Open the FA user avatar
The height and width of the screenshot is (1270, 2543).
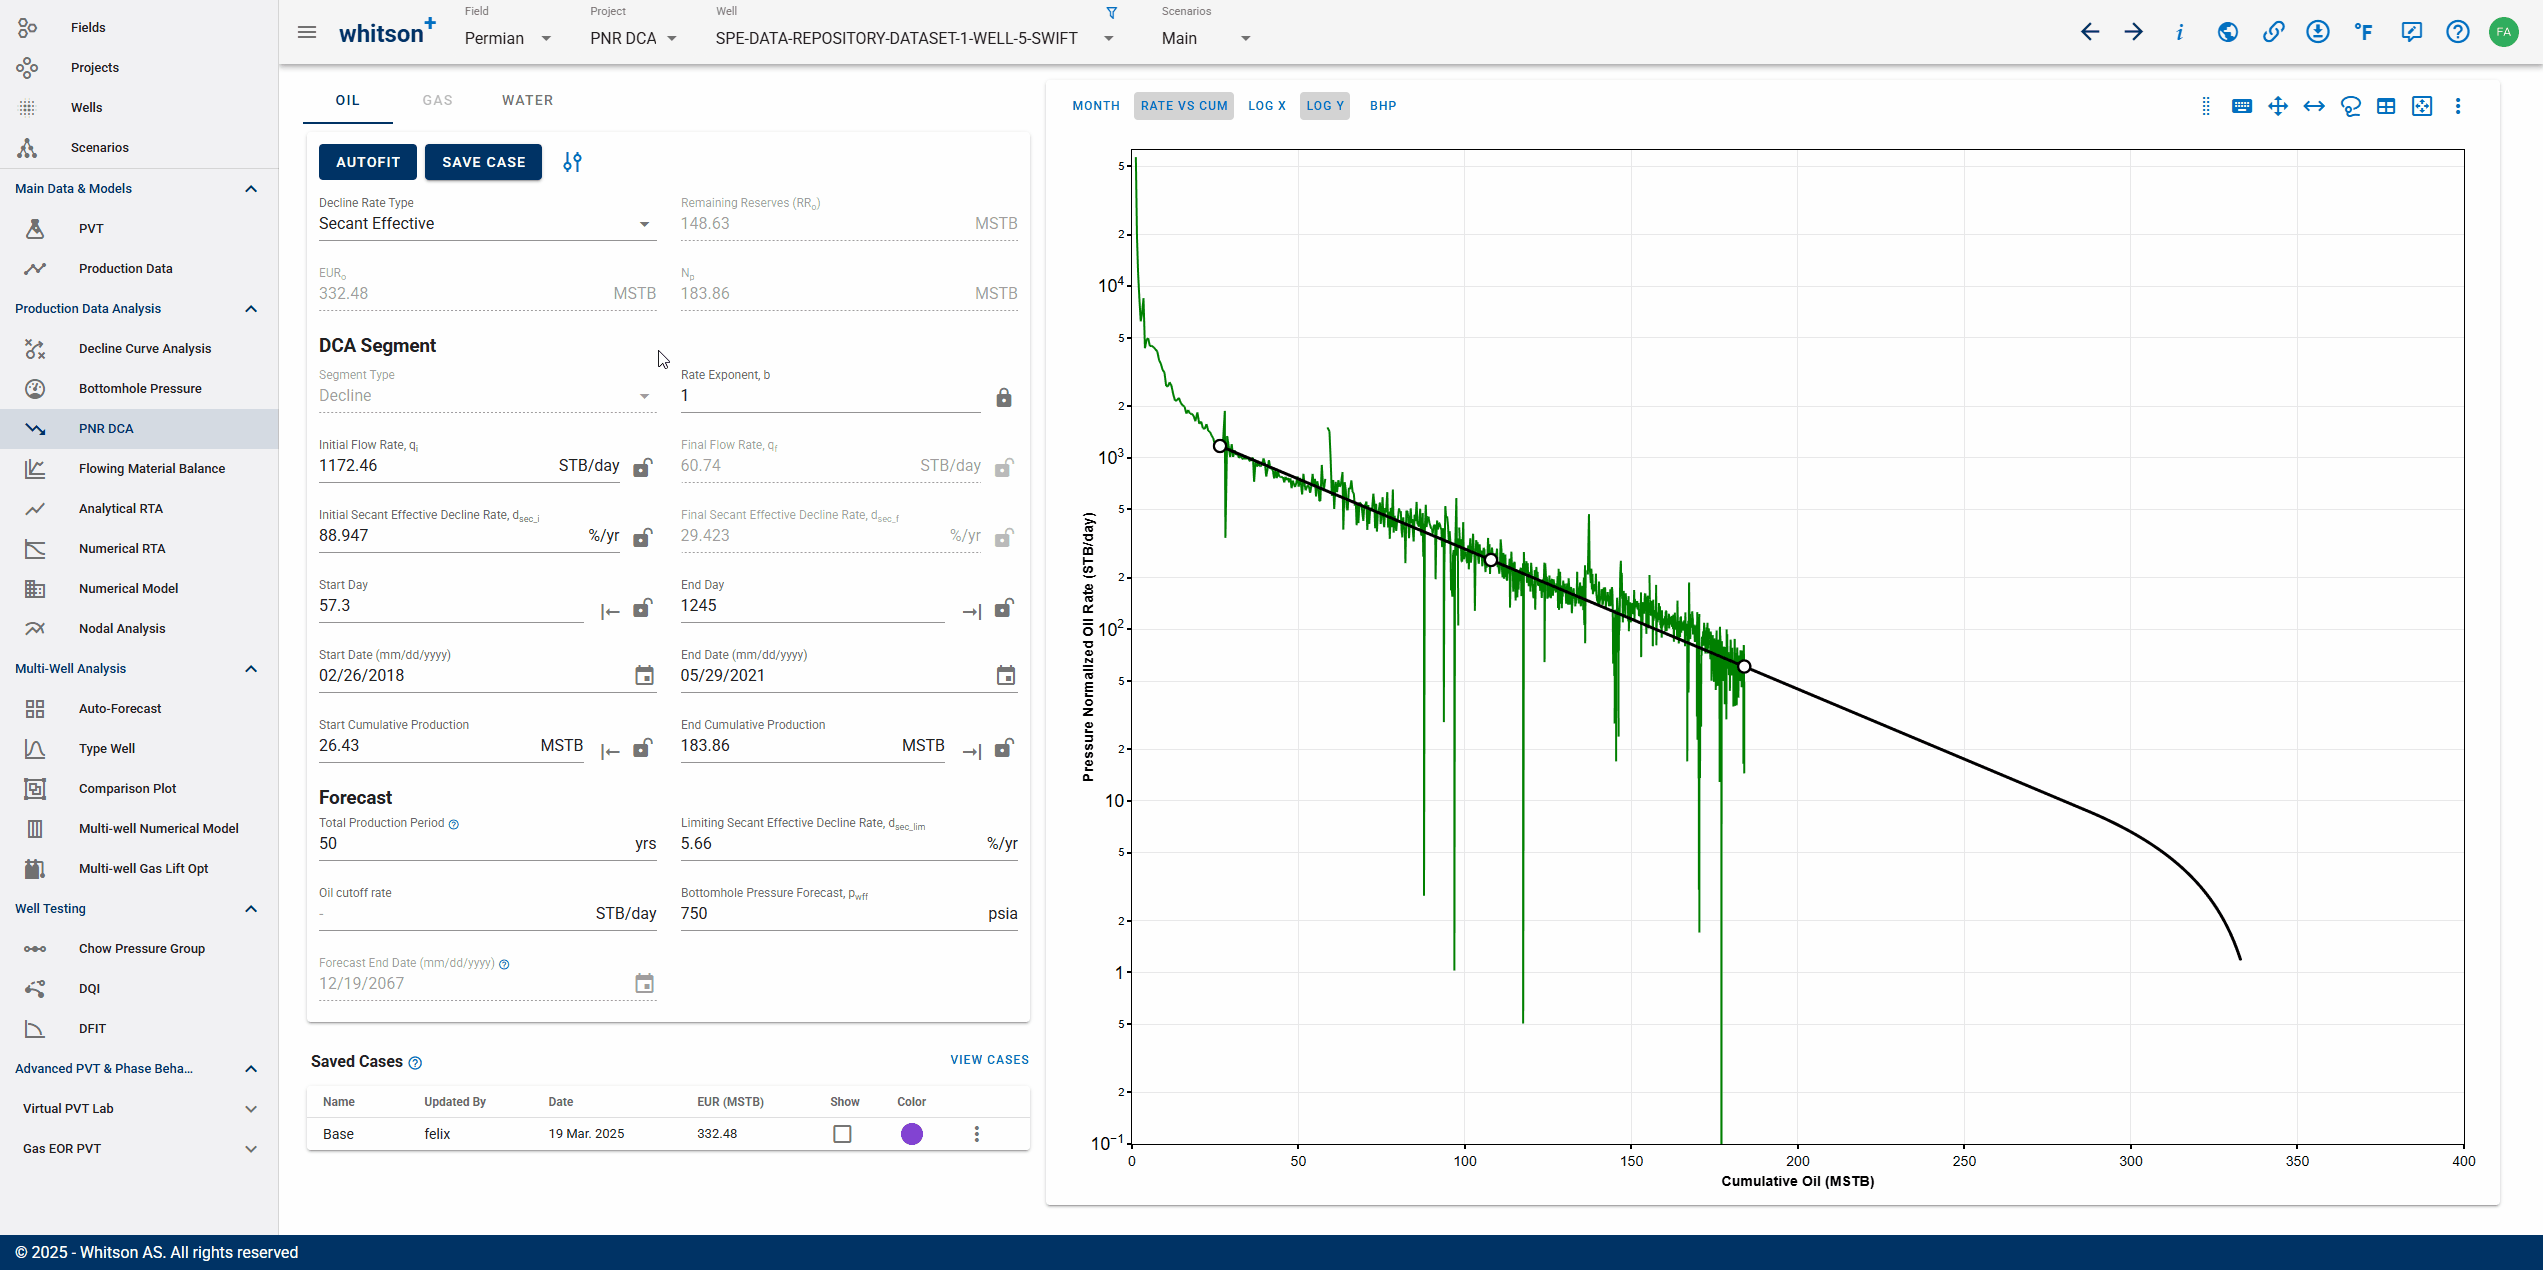pyautogui.click(x=2503, y=32)
